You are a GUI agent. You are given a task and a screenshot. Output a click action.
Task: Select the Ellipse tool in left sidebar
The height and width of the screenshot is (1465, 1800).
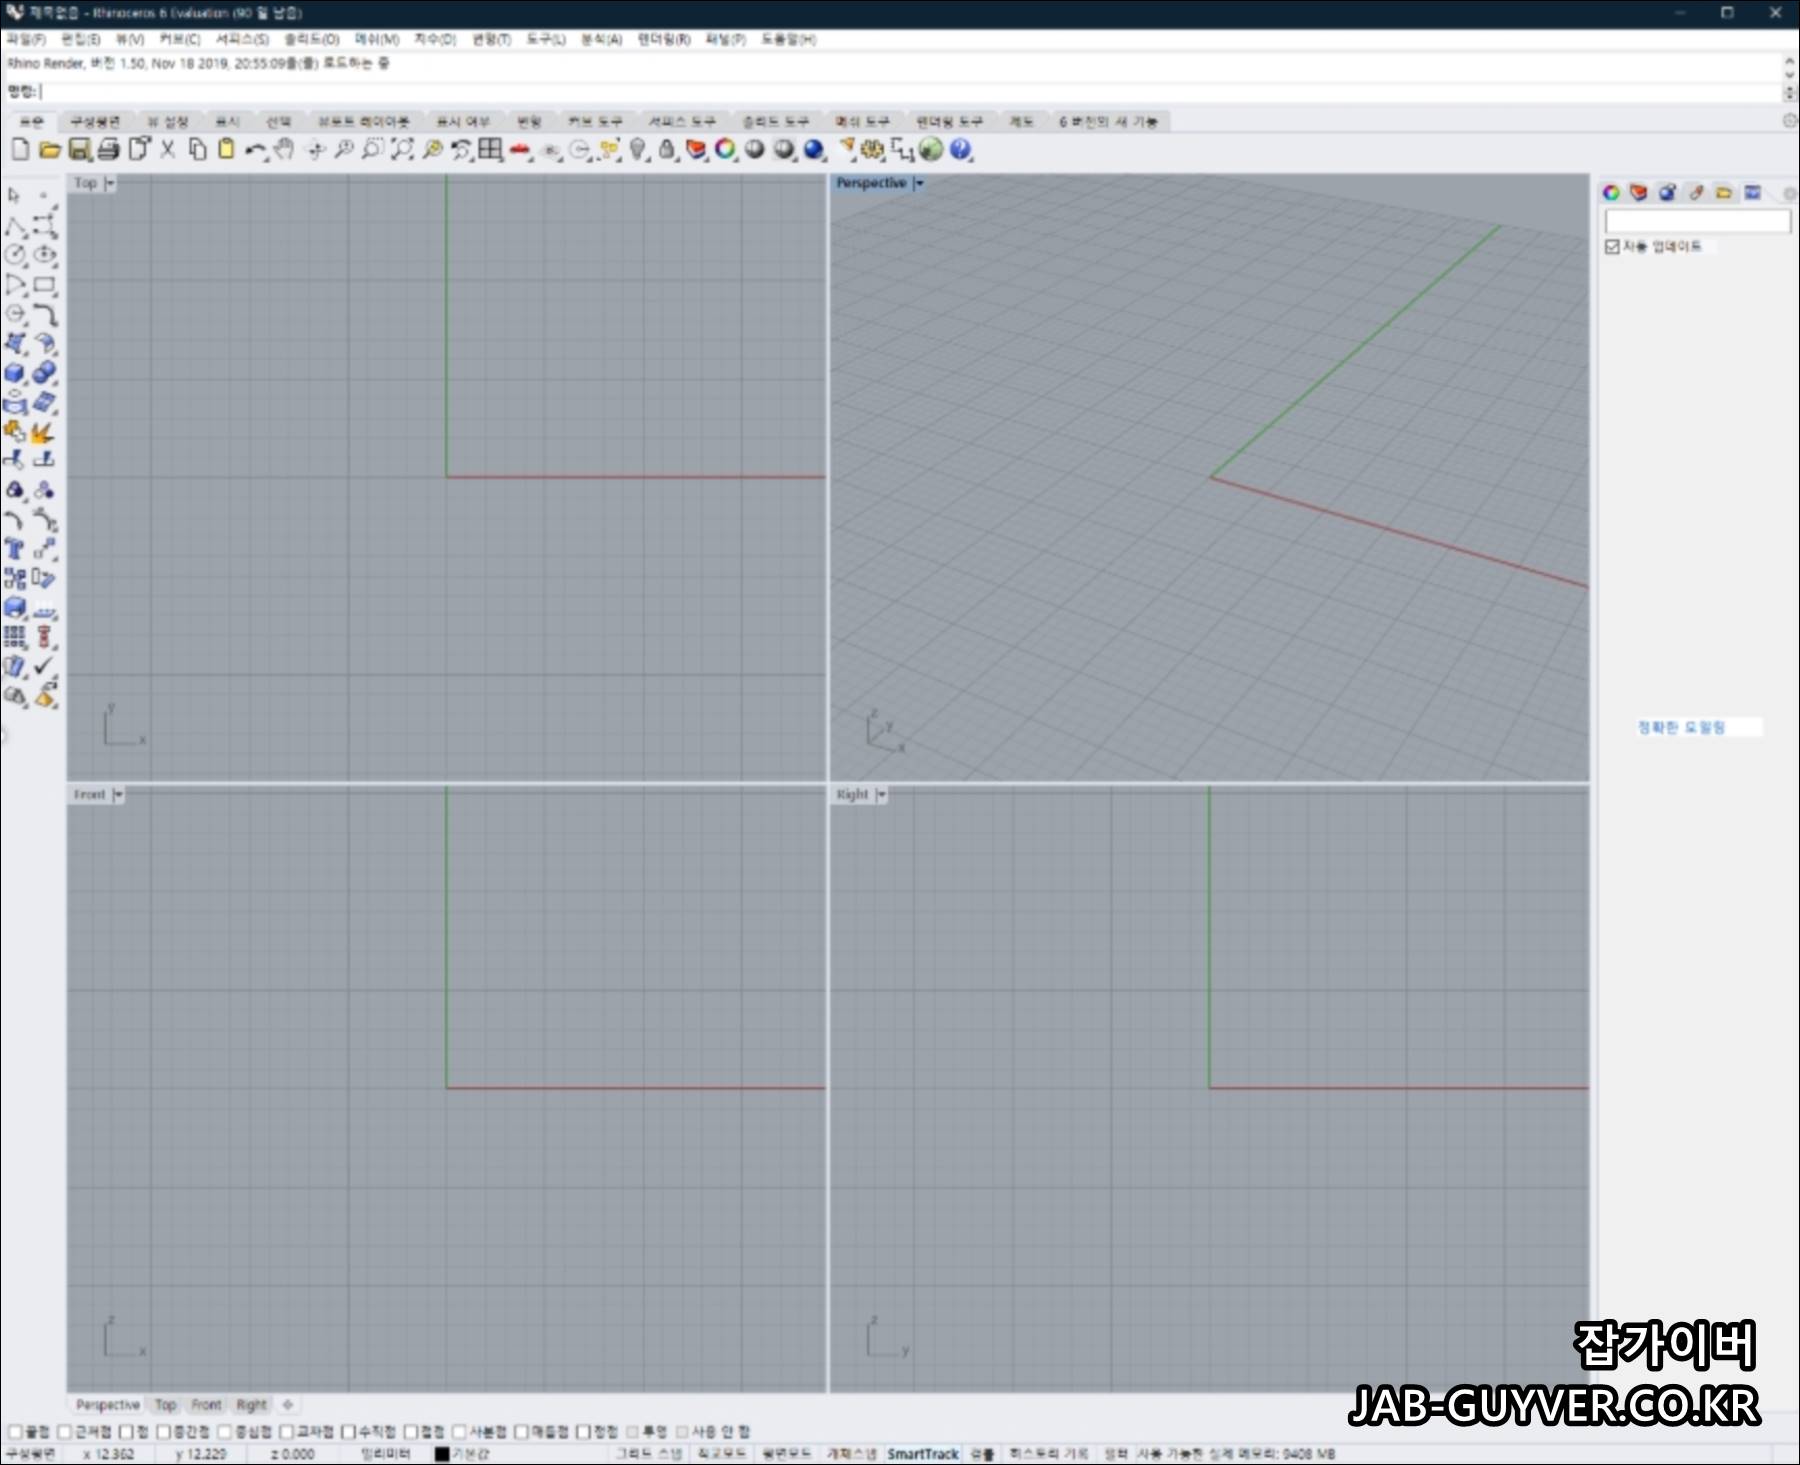click(44, 255)
